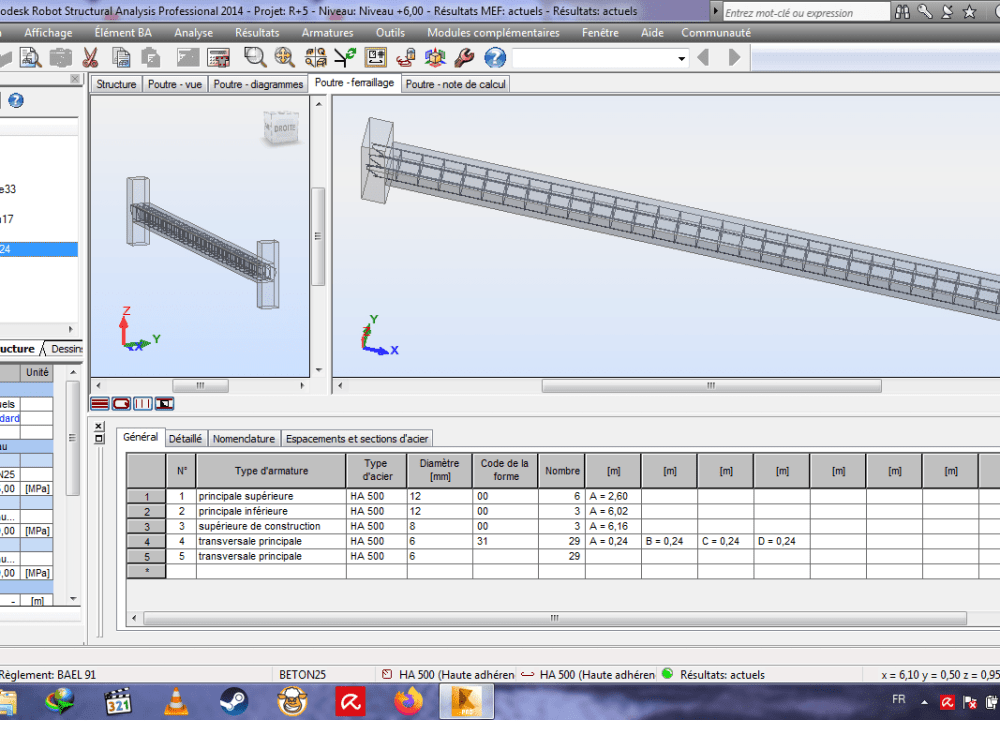Open the Calculator icon in the toolbar
The image size is (1000, 750).
pos(218,57)
